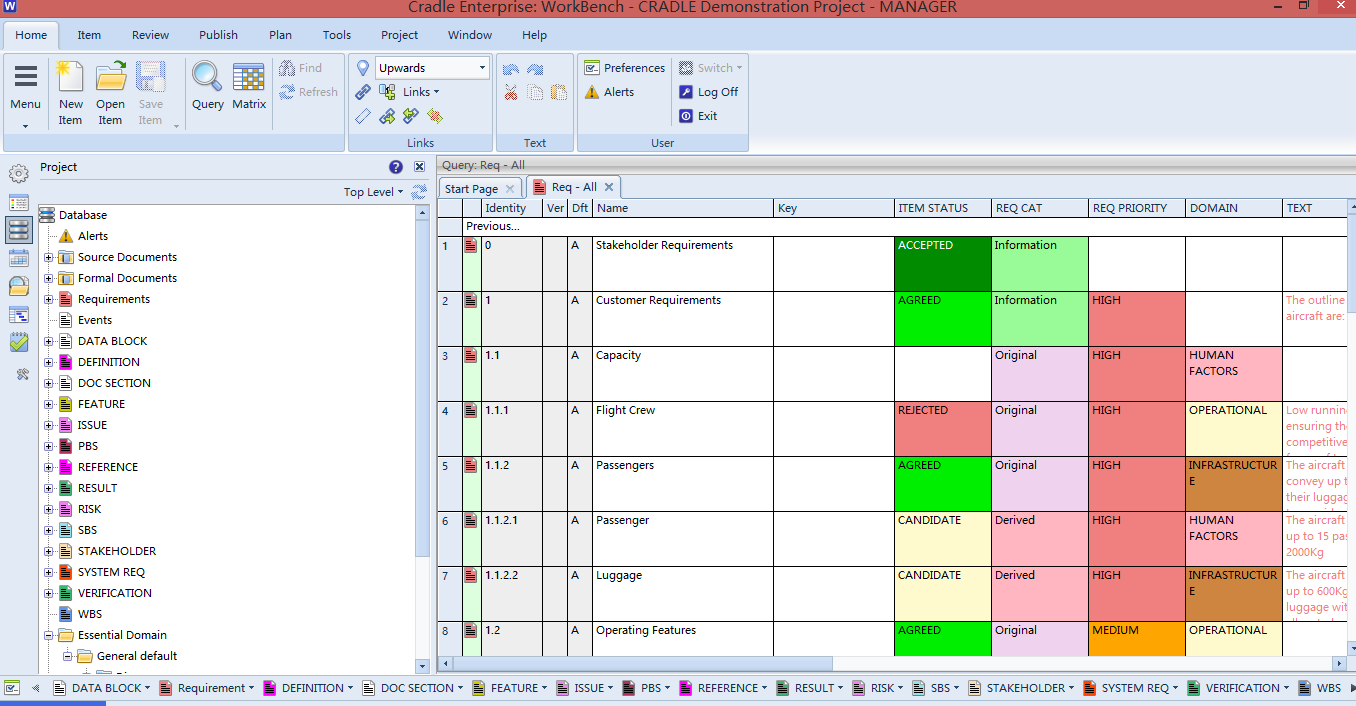Switch to the Start Page tab

coord(471,188)
